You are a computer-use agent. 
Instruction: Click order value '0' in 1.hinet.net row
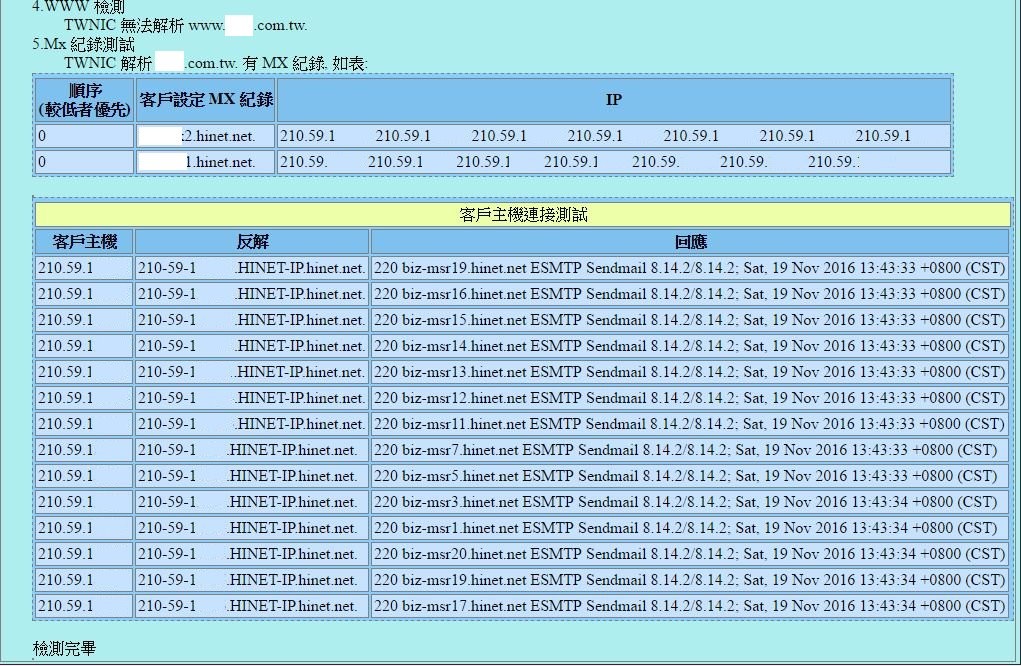tap(85, 162)
